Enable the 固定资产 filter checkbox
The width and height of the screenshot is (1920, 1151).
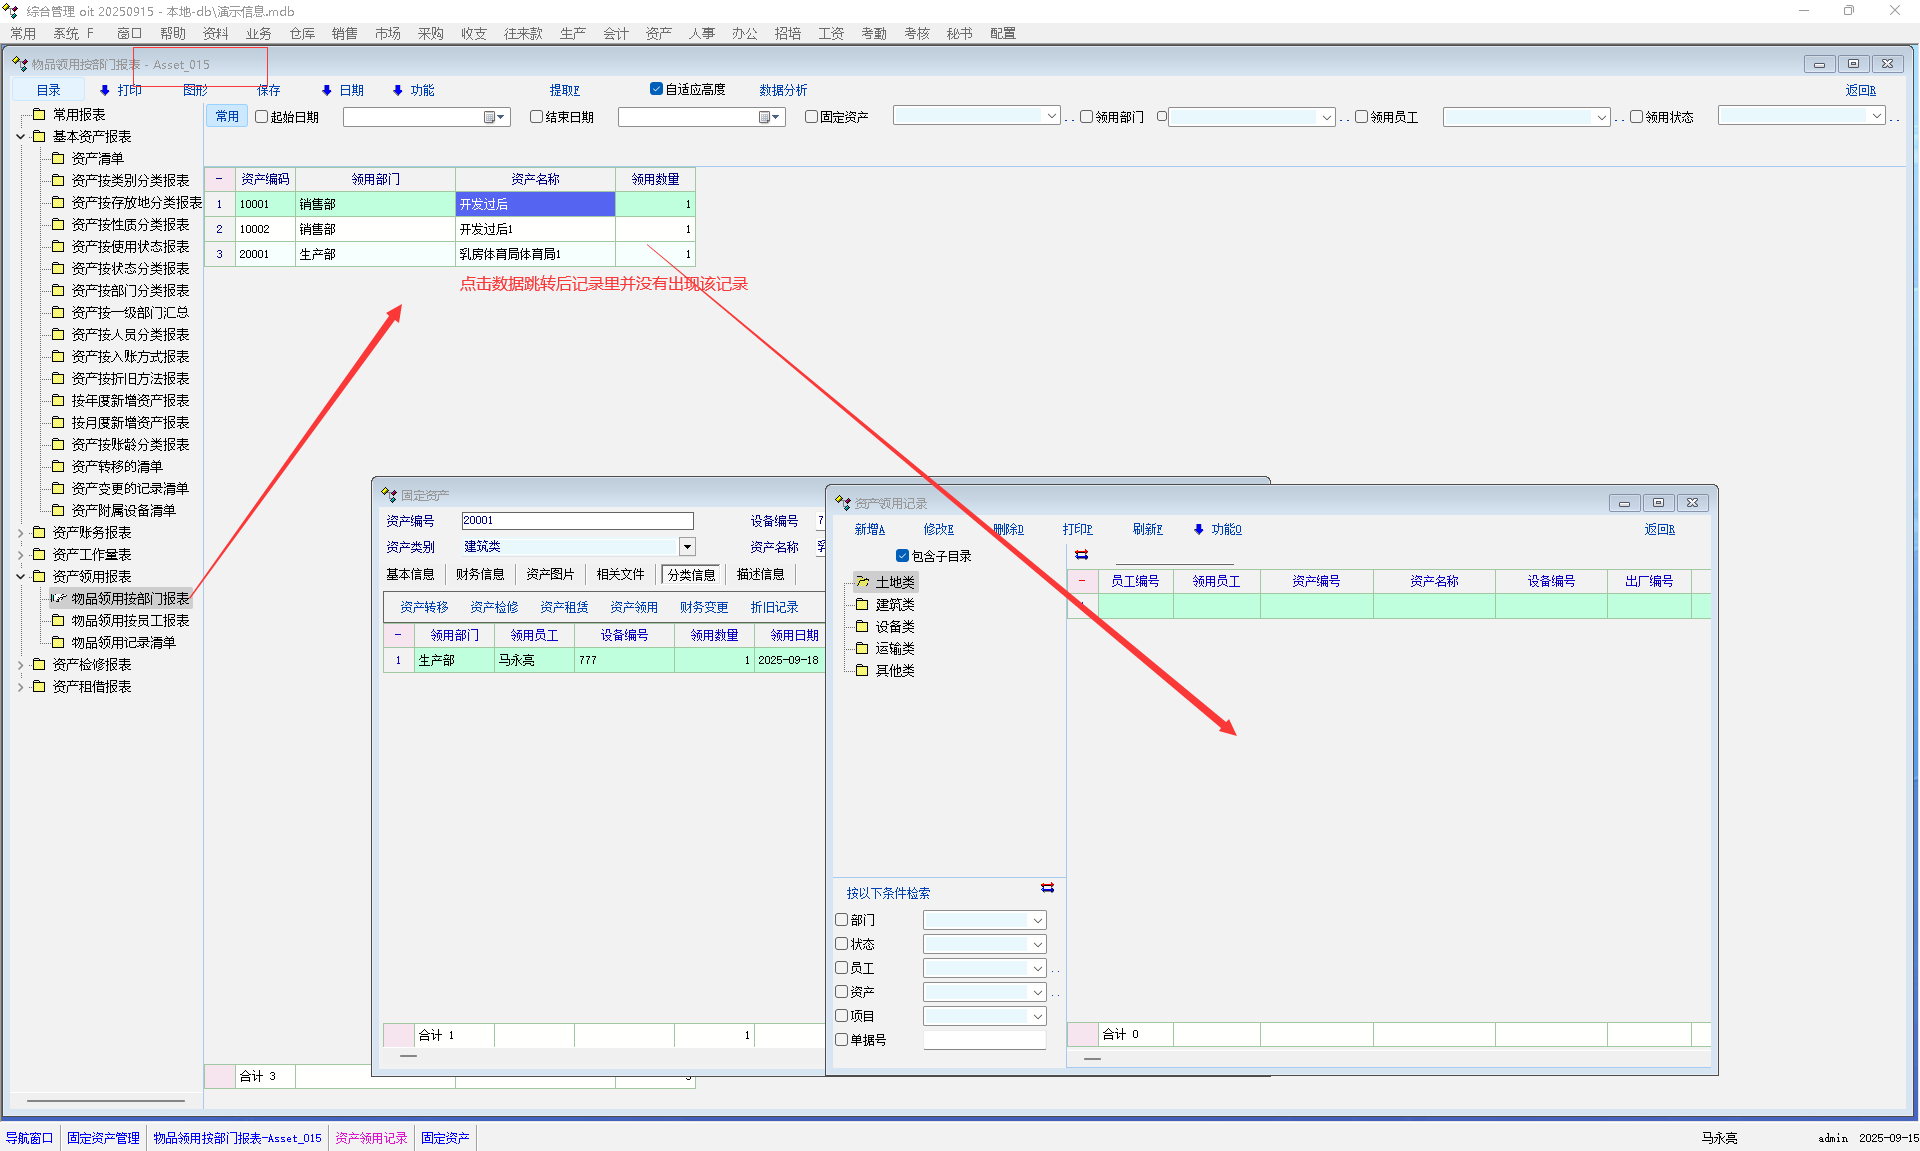coord(811,117)
